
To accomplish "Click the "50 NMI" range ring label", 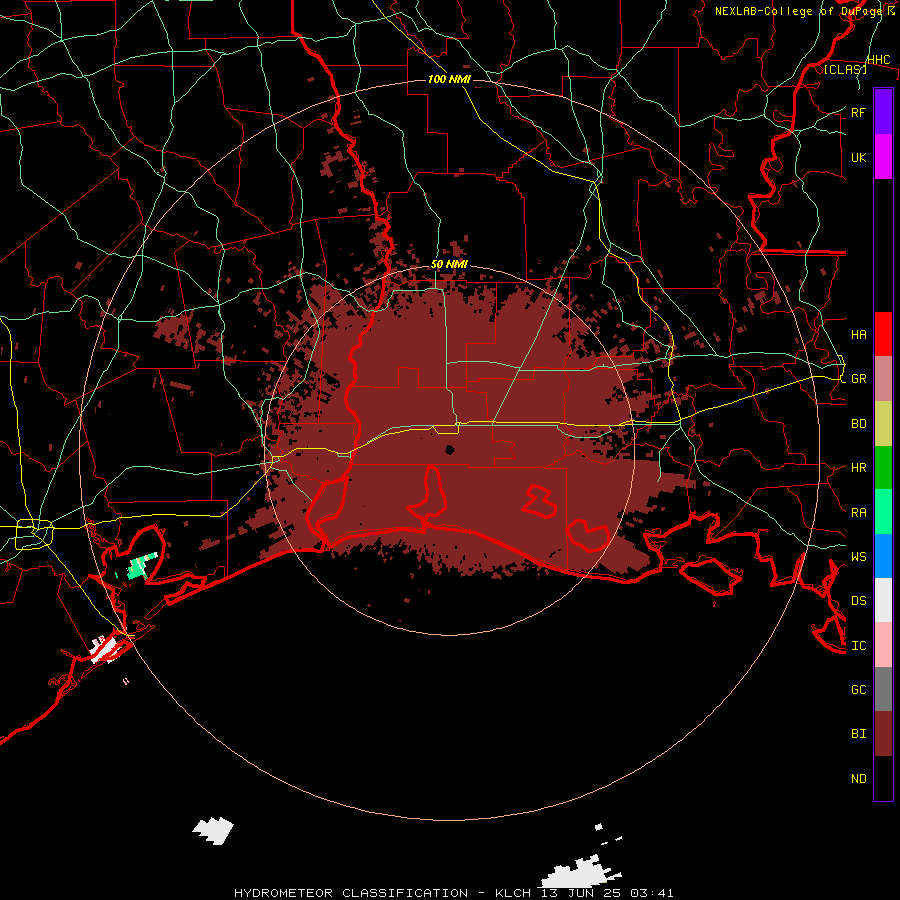I will tap(449, 265).
